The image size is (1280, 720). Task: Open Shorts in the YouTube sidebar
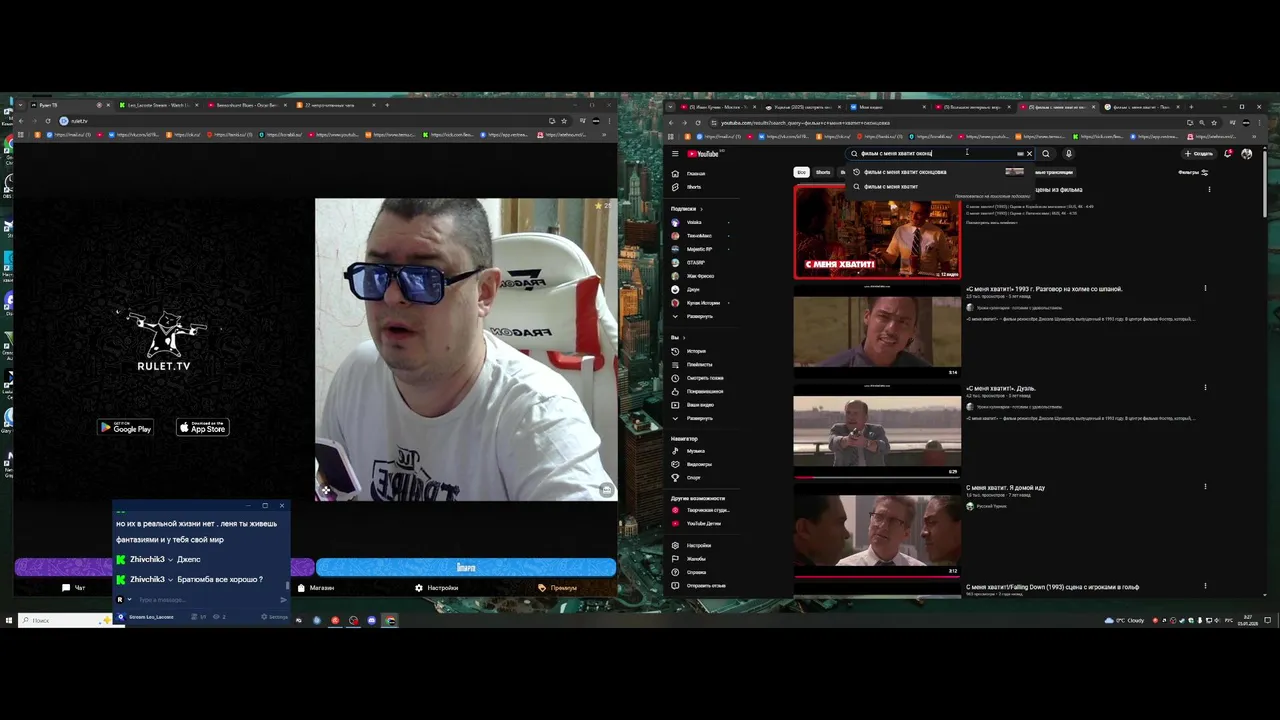pyautogui.click(x=696, y=187)
